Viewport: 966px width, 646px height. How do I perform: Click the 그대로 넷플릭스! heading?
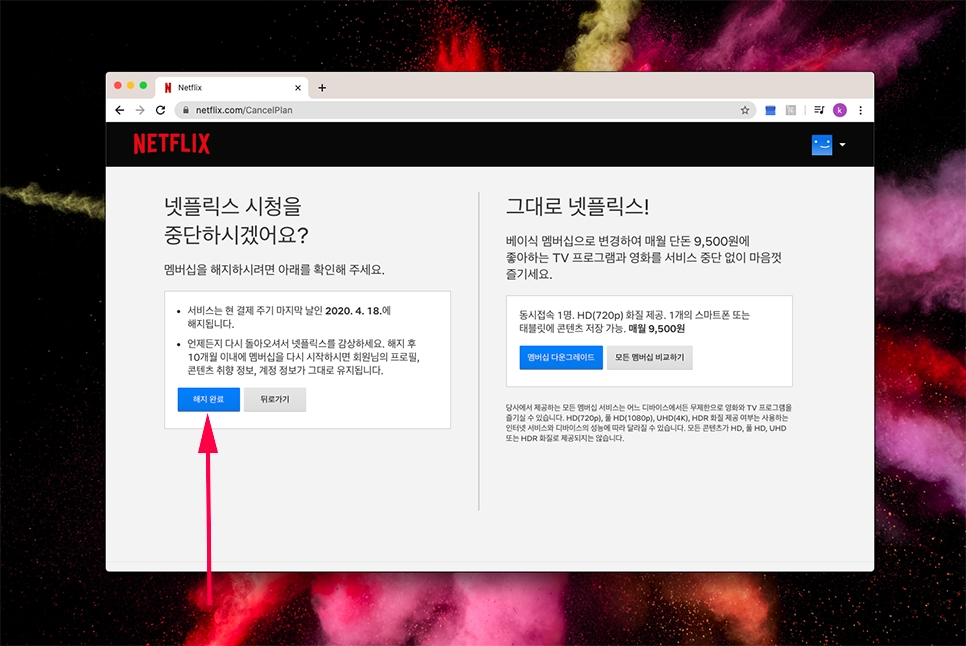point(577,206)
